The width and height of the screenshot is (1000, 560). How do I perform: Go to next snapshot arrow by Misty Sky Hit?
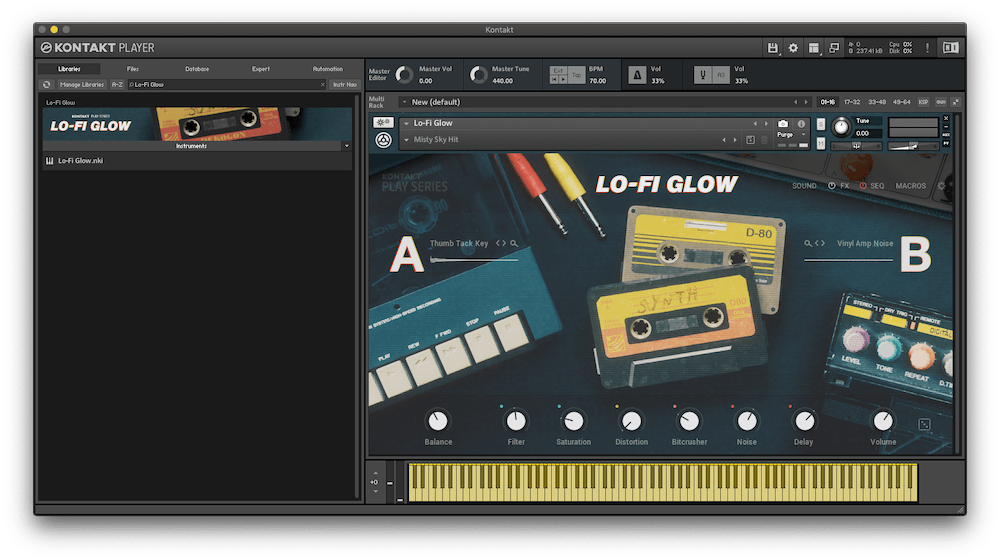tap(735, 140)
